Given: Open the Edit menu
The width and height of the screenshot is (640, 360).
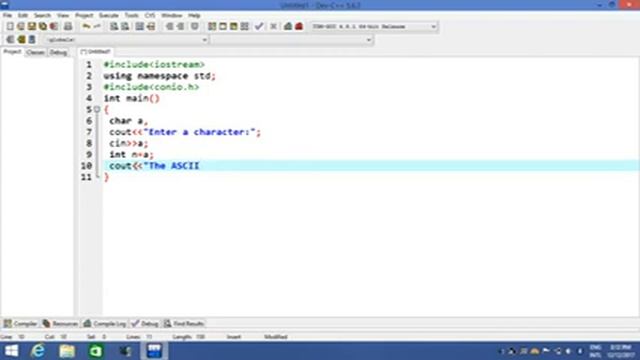Looking at the screenshot, I should [x=23, y=16].
